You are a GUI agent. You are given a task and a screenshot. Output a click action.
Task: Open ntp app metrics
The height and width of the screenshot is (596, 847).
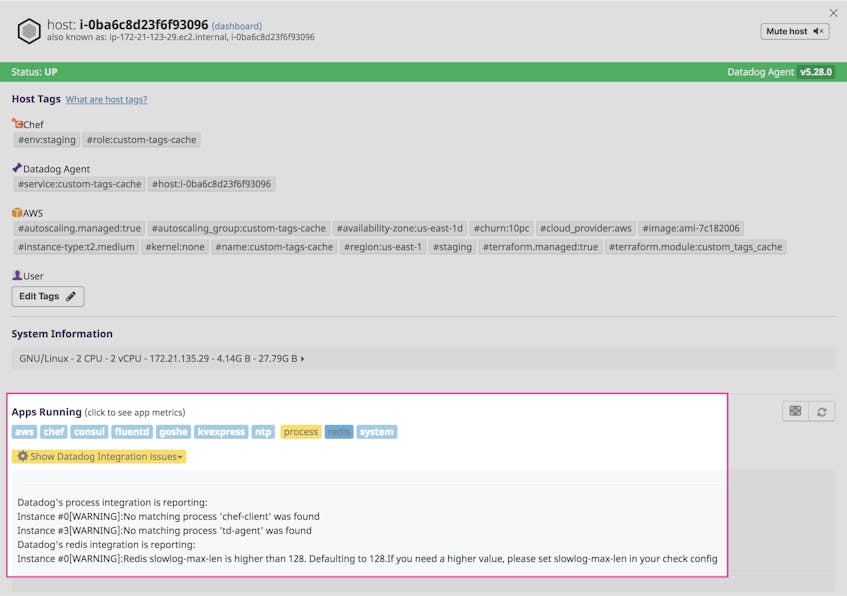coord(263,432)
